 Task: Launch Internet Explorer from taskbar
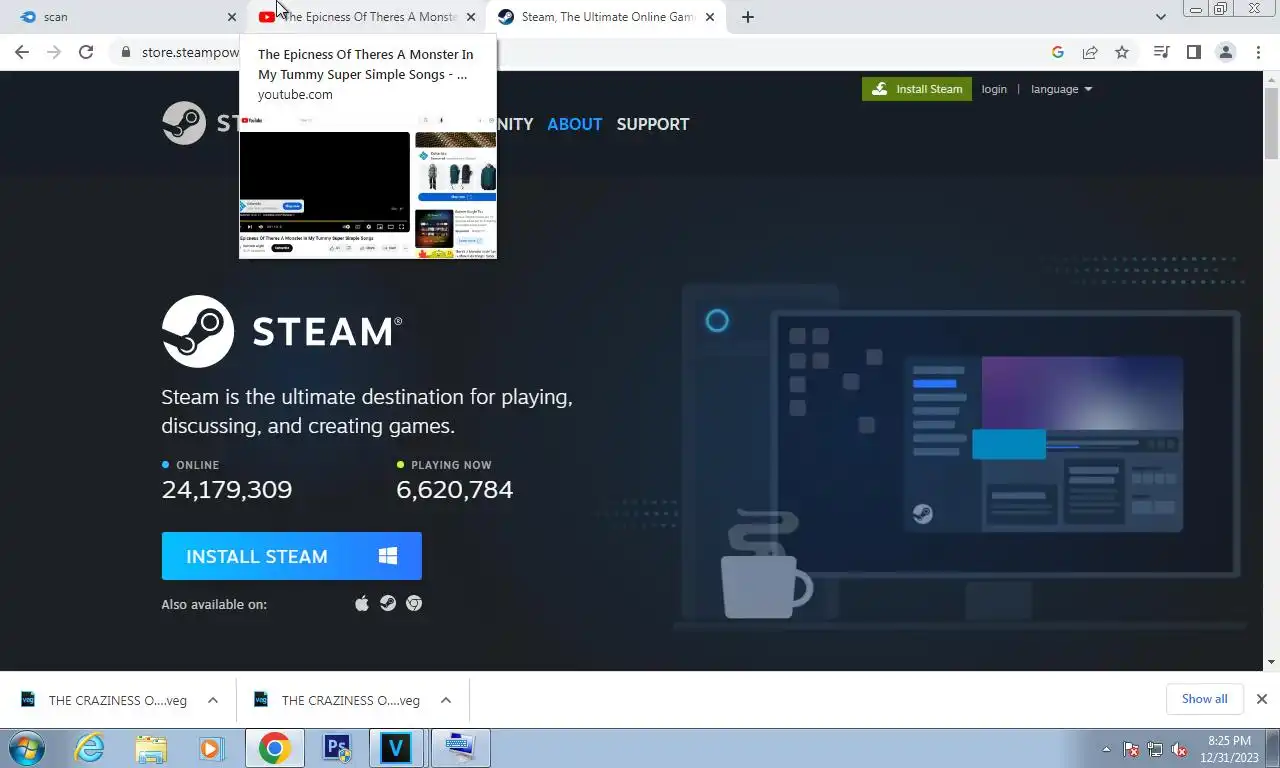pyautogui.click(x=89, y=748)
